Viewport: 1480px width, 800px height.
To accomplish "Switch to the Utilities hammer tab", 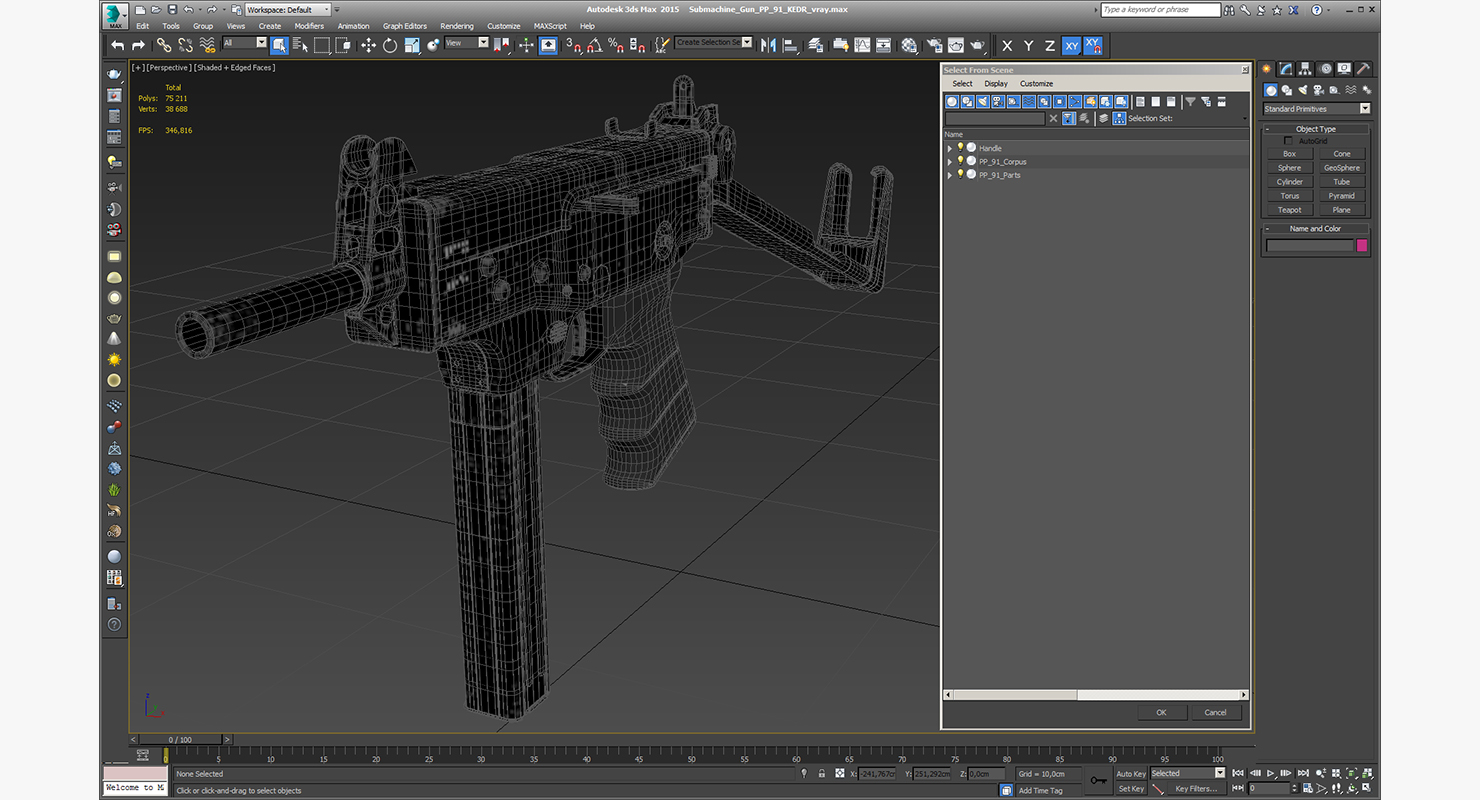I will (1363, 69).
